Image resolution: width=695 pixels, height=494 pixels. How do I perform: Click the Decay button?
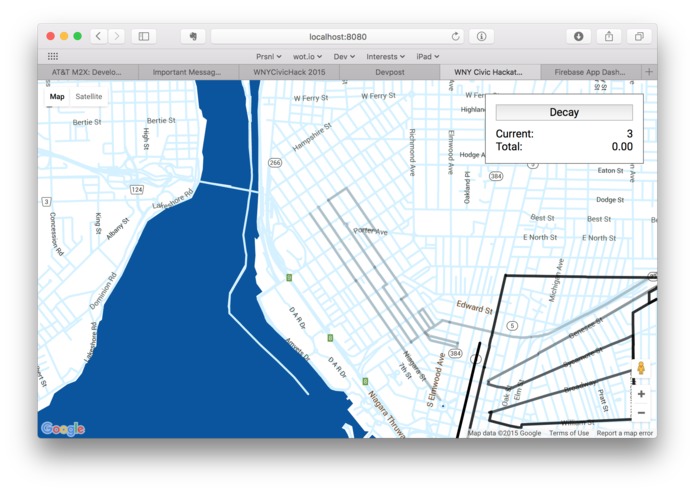point(564,112)
